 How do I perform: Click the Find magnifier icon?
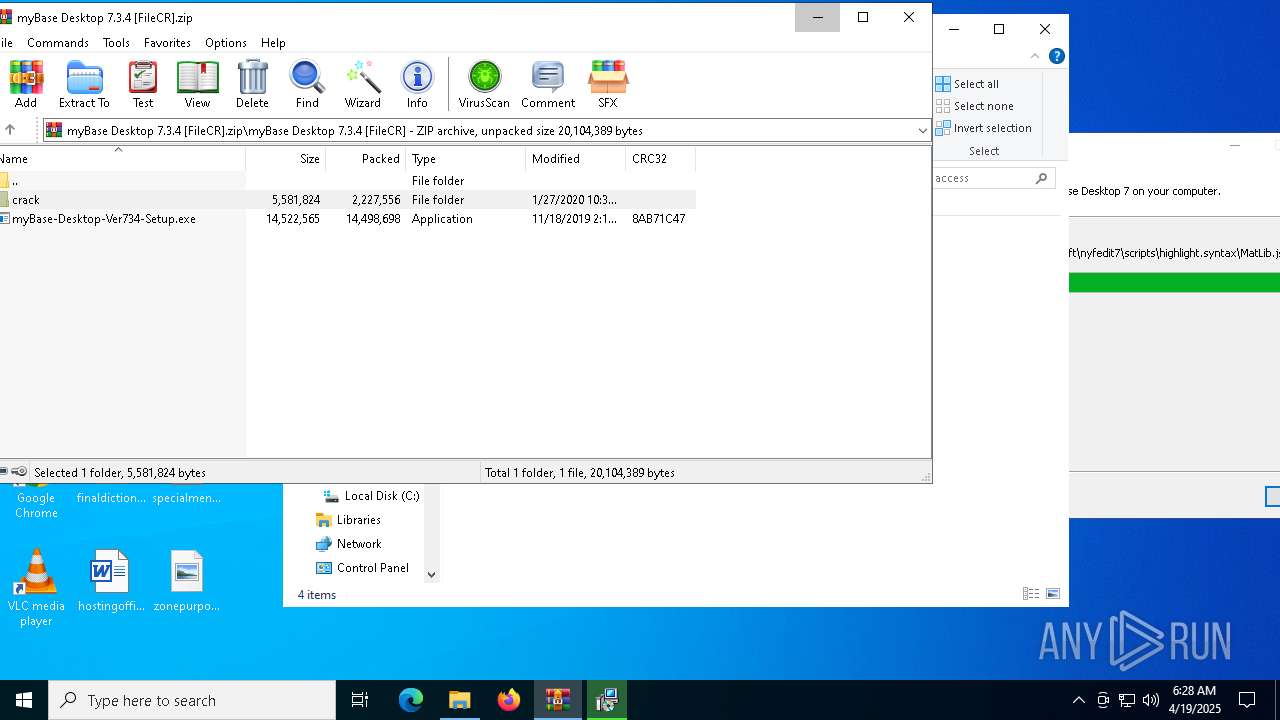(307, 84)
